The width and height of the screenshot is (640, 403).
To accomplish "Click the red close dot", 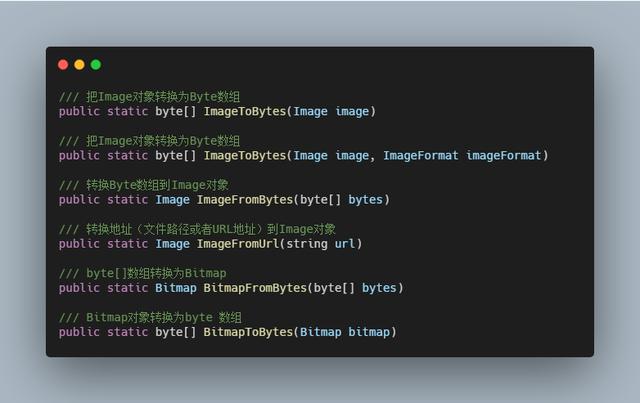I will 63,65.
